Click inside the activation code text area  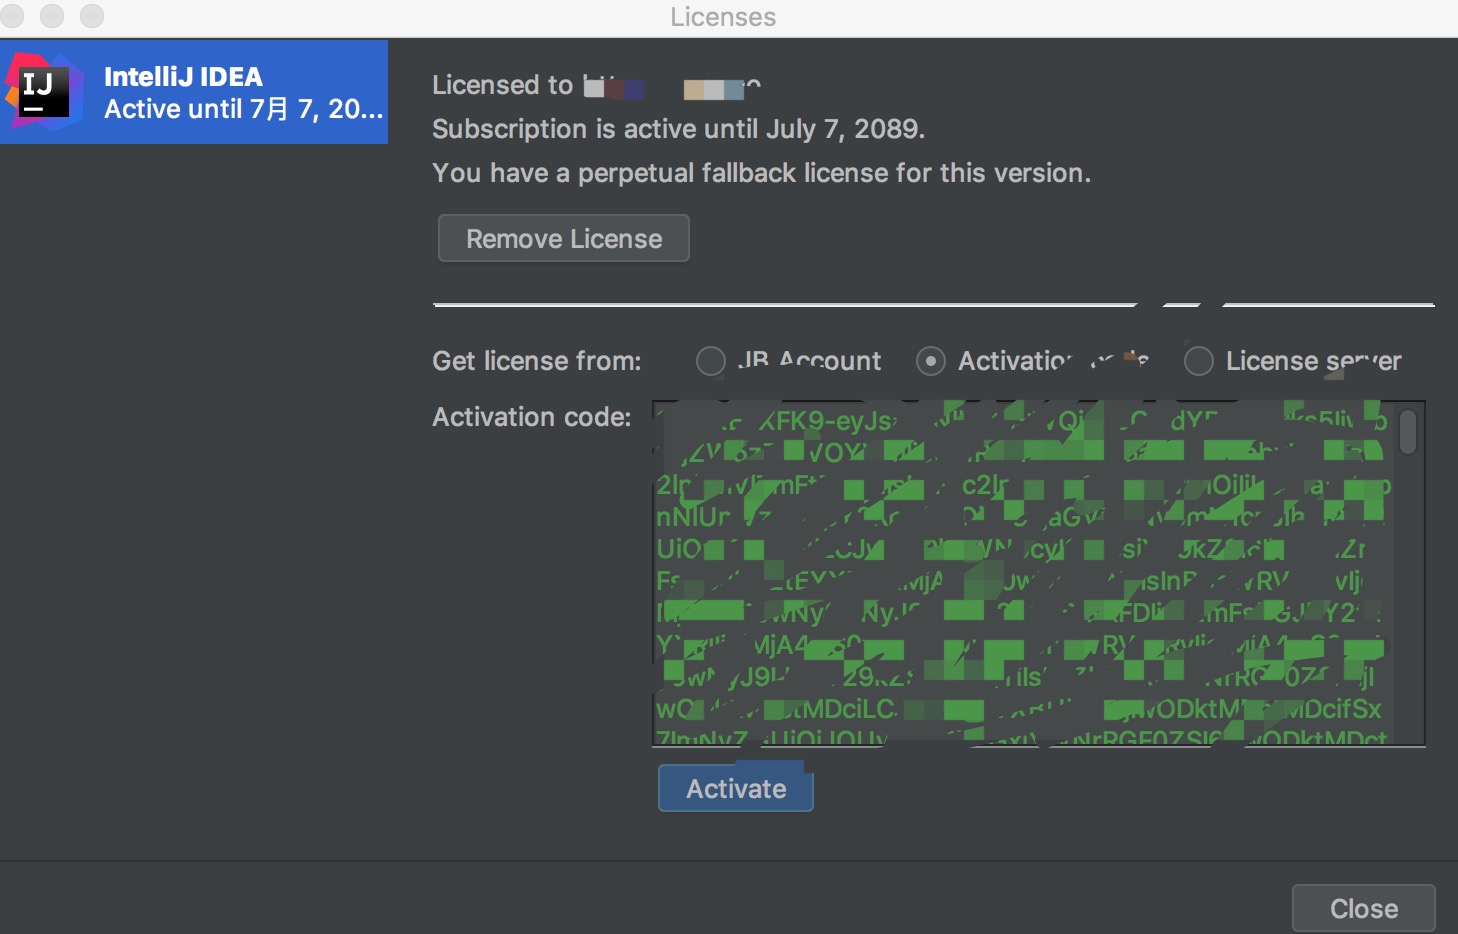click(x=1020, y=572)
